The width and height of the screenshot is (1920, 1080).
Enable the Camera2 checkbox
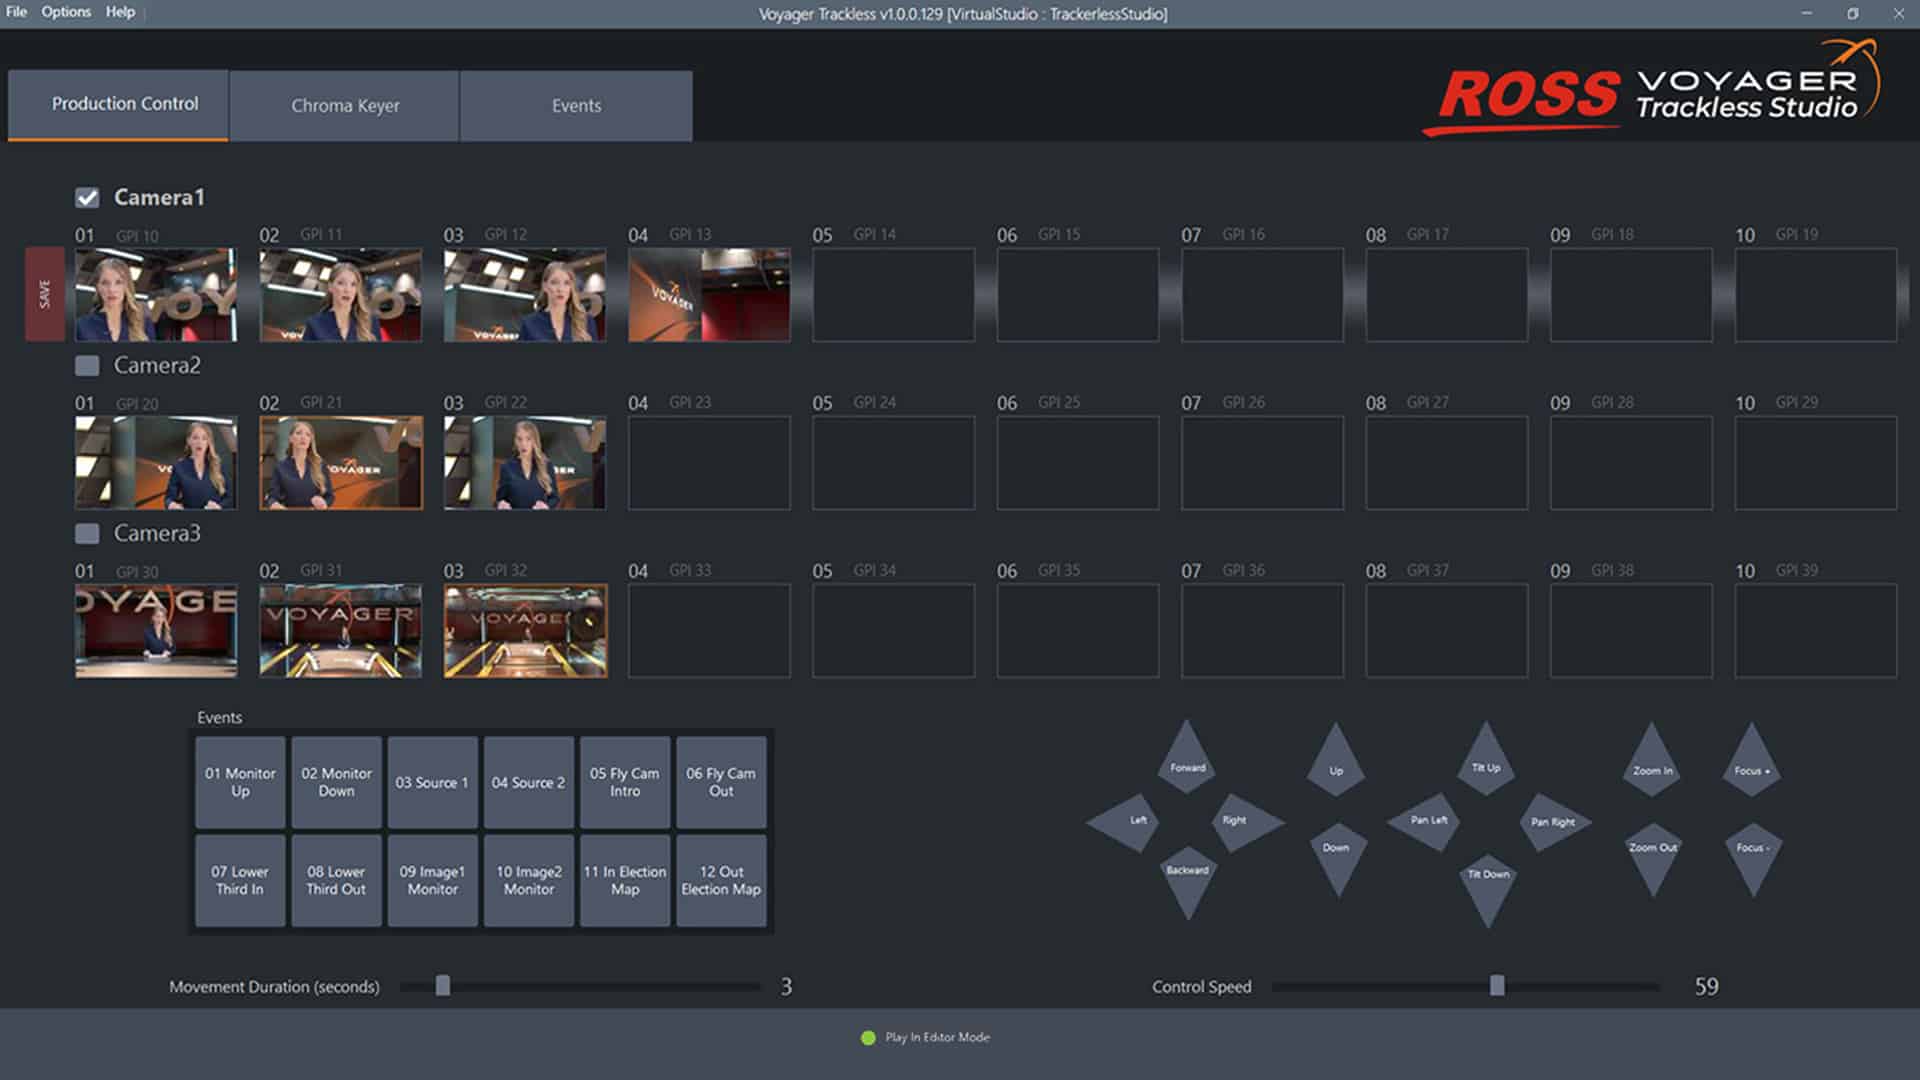[x=87, y=366]
